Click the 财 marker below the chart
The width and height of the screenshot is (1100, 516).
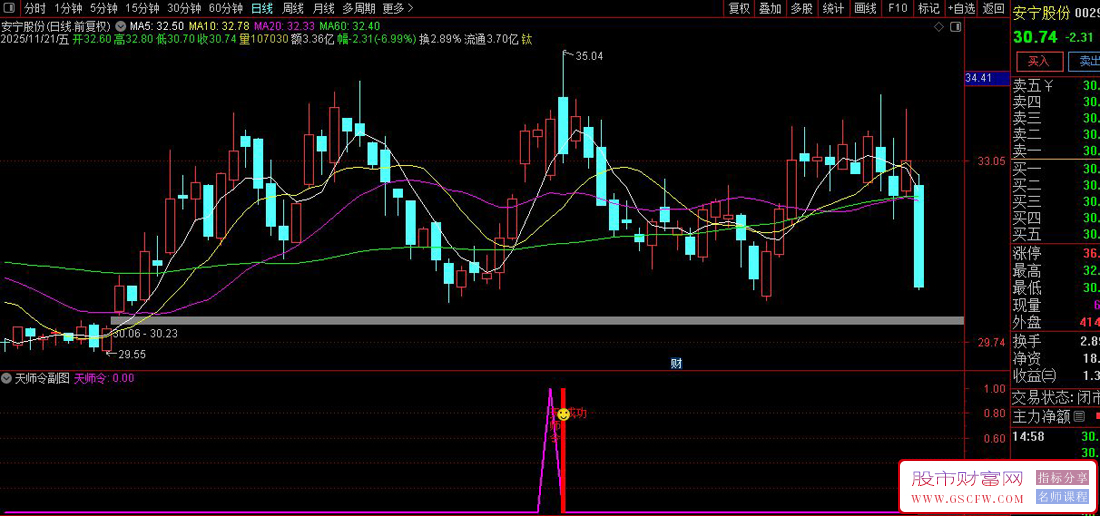(x=675, y=361)
